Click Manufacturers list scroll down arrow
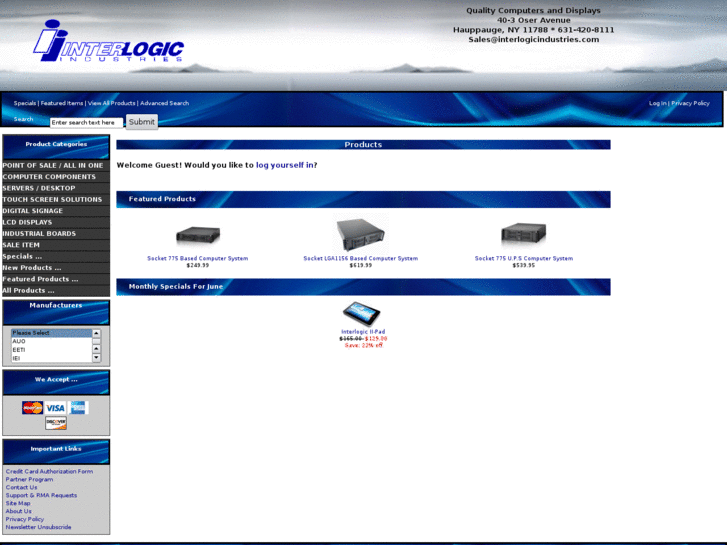This screenshot has height=545, width=727. click(96, 358)
